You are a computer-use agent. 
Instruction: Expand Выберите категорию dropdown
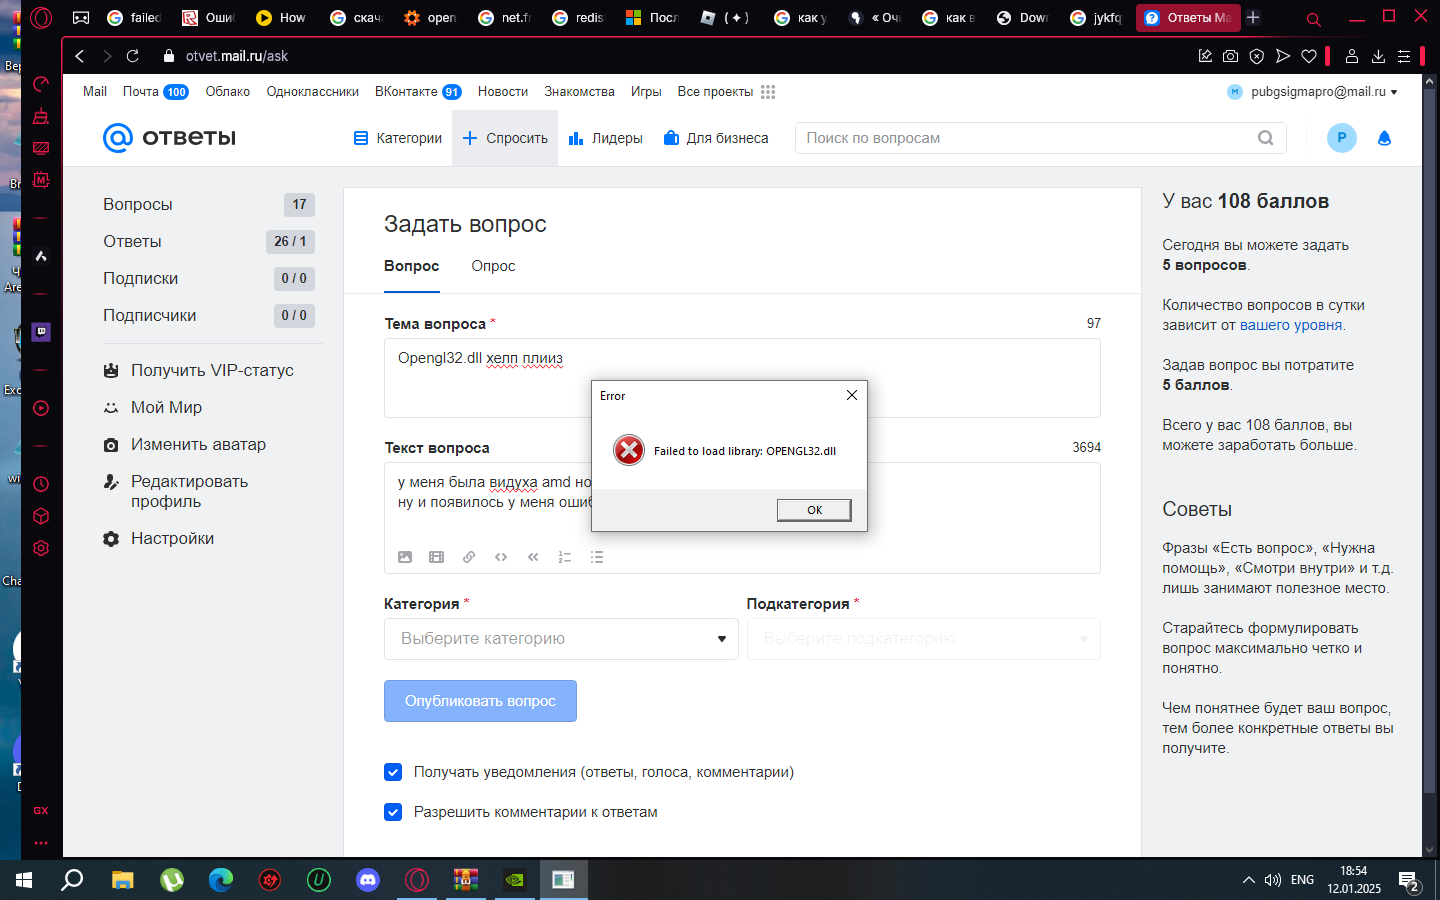click(561, 639)
